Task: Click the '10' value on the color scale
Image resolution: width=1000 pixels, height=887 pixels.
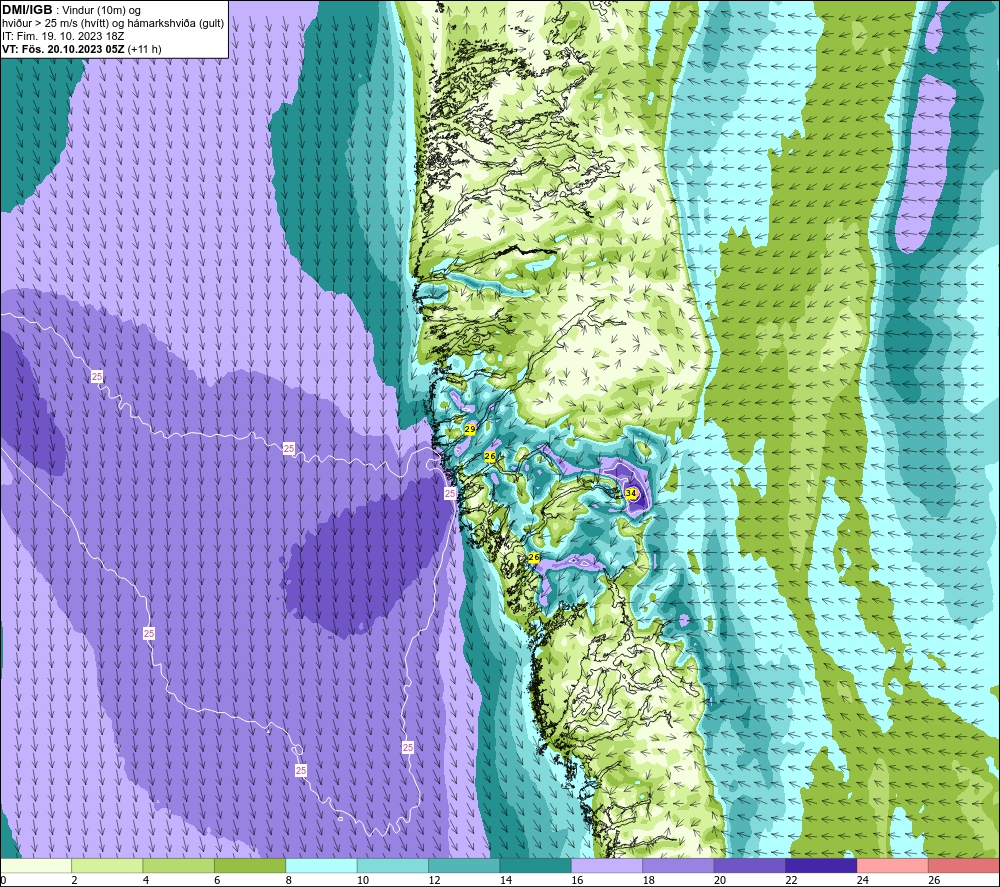Action: pos(363,880)
